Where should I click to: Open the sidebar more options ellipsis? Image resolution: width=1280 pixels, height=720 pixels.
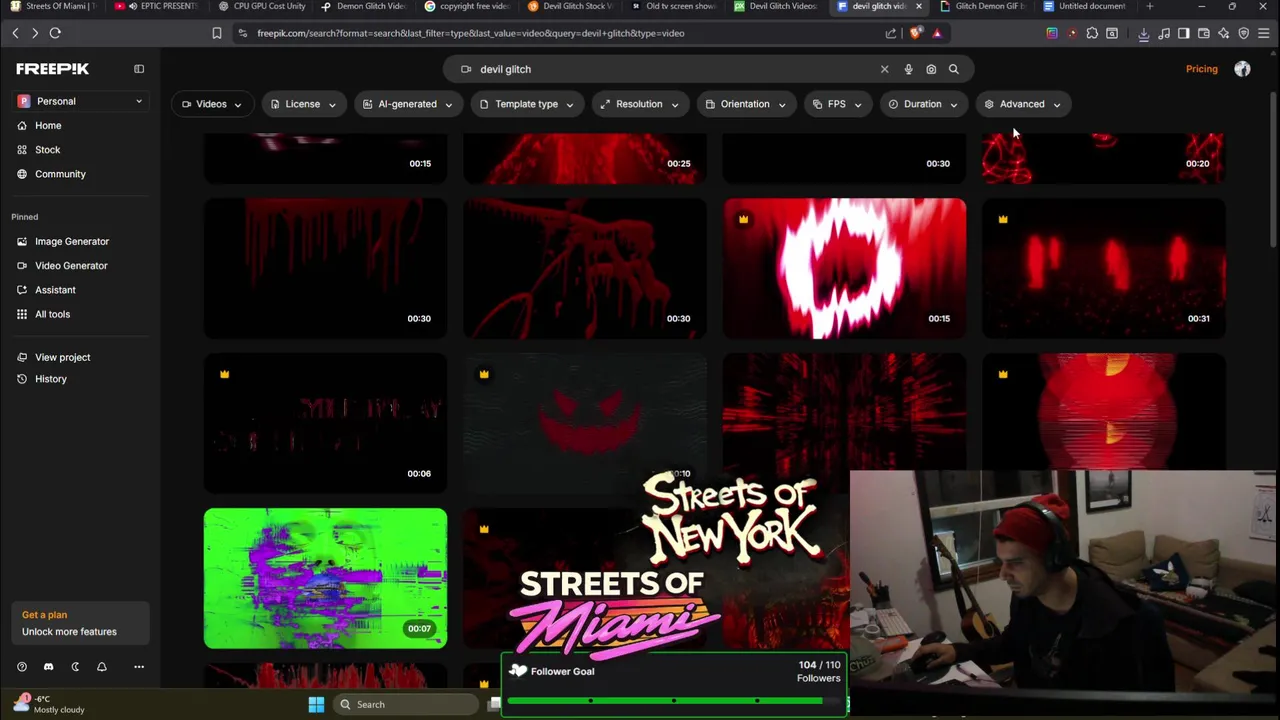click(139, 667)
